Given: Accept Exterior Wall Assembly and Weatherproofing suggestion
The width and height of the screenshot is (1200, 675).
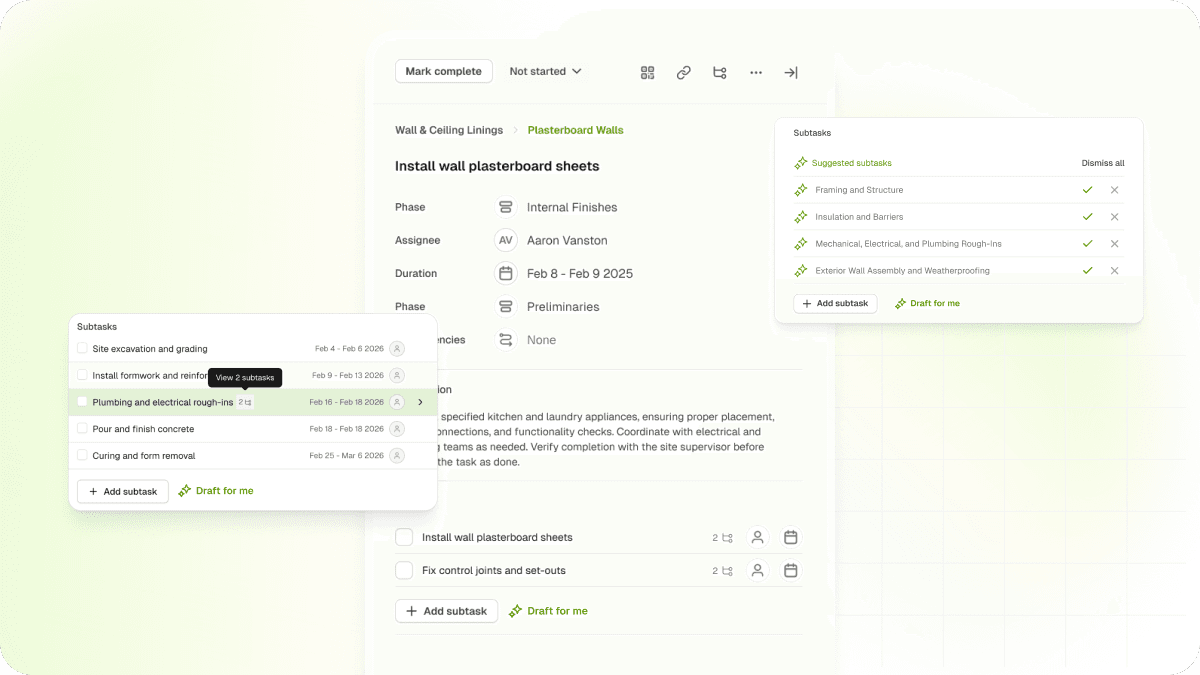Looking at the screenshot, I should tap(1087, 270).
